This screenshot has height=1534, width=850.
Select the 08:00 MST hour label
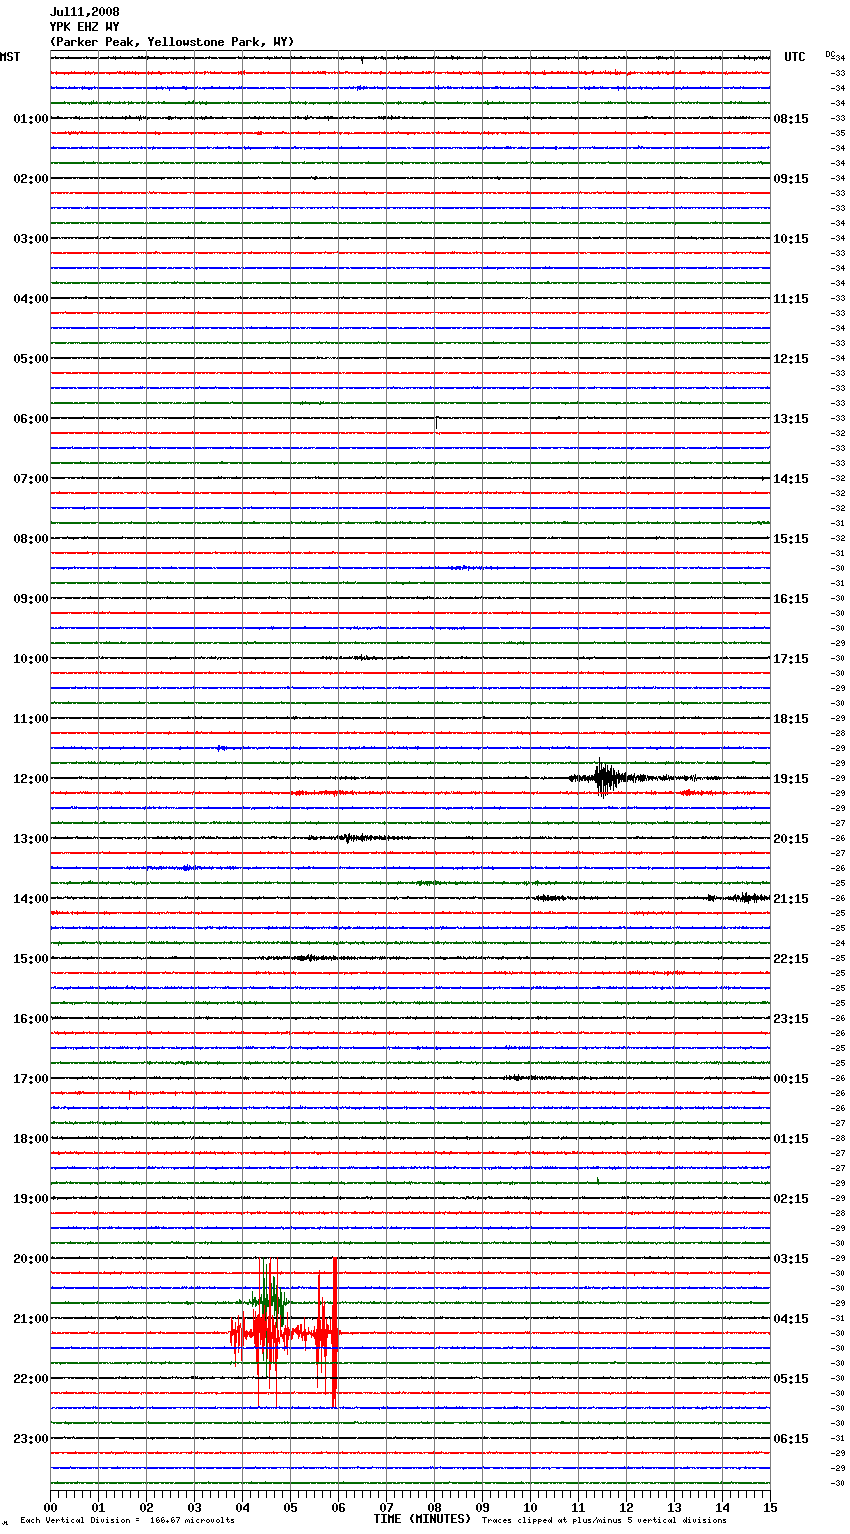pos(31,539)
